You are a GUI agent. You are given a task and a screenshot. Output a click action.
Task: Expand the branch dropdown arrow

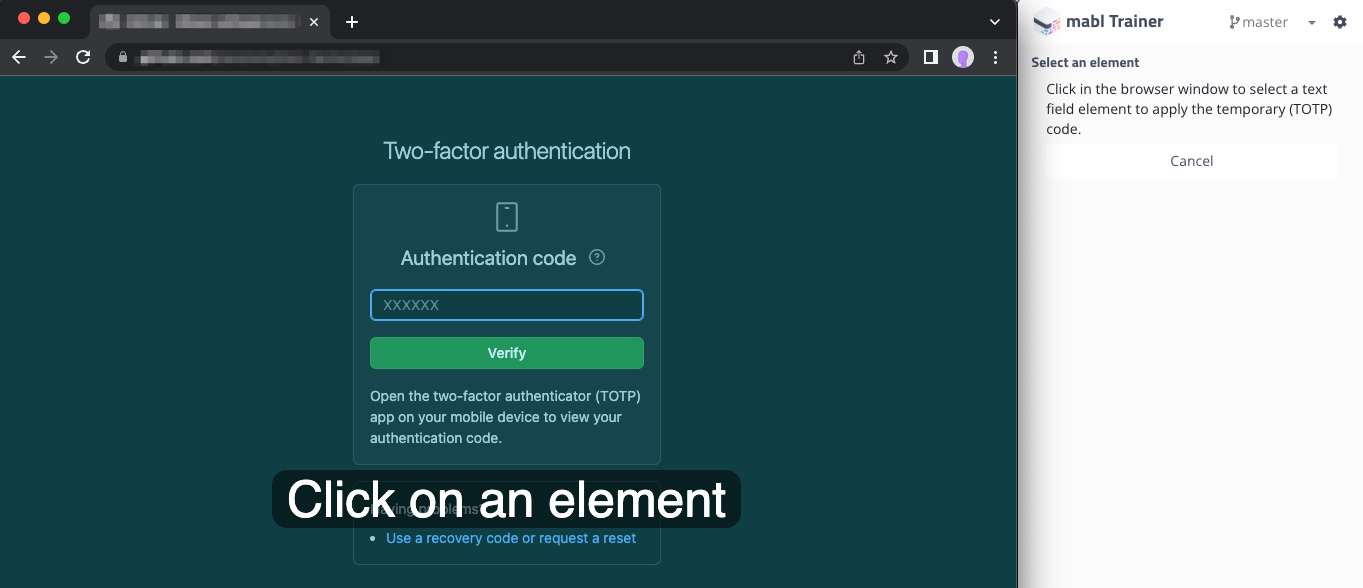pyautogui.click(x=1312, y=23)
